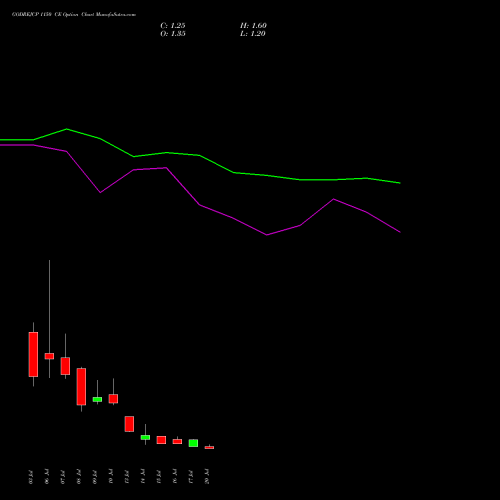Click the close value "C: 1.25"
The image size is (500, 500).
173,26
